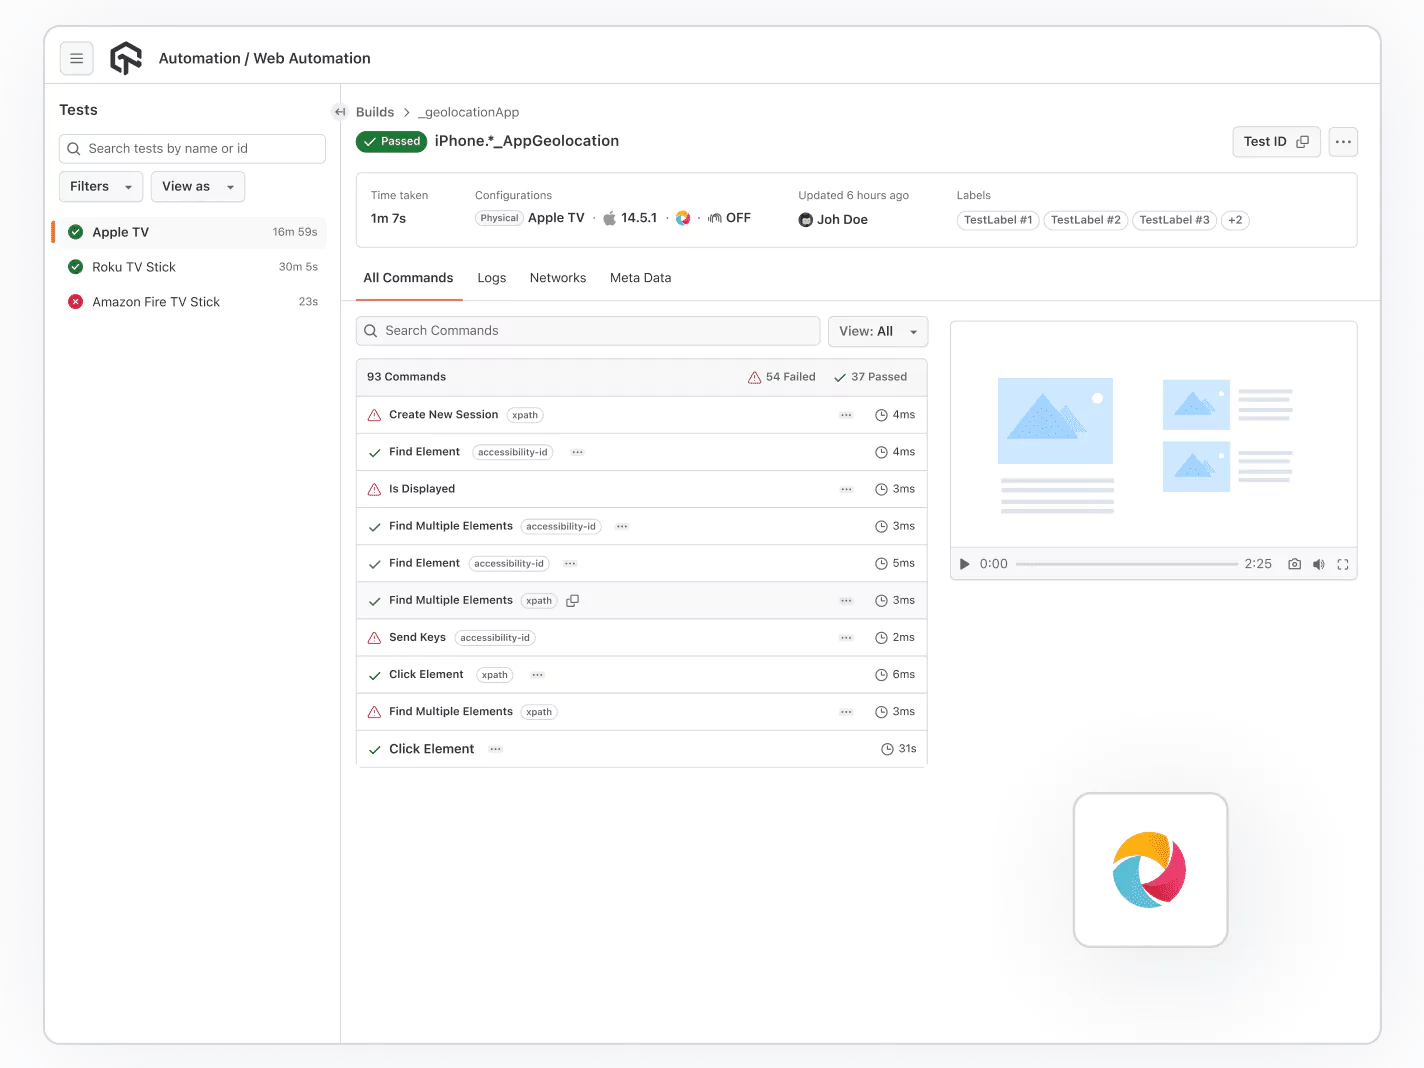1424x1068 pixels.
Task: Expand the View: All dropdown
Action: coord(877,331)
